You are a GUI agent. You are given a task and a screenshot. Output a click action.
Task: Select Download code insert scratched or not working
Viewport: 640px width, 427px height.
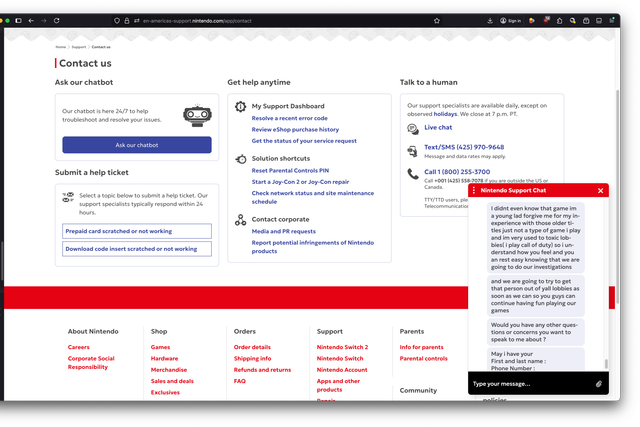(x=137, y=249)
